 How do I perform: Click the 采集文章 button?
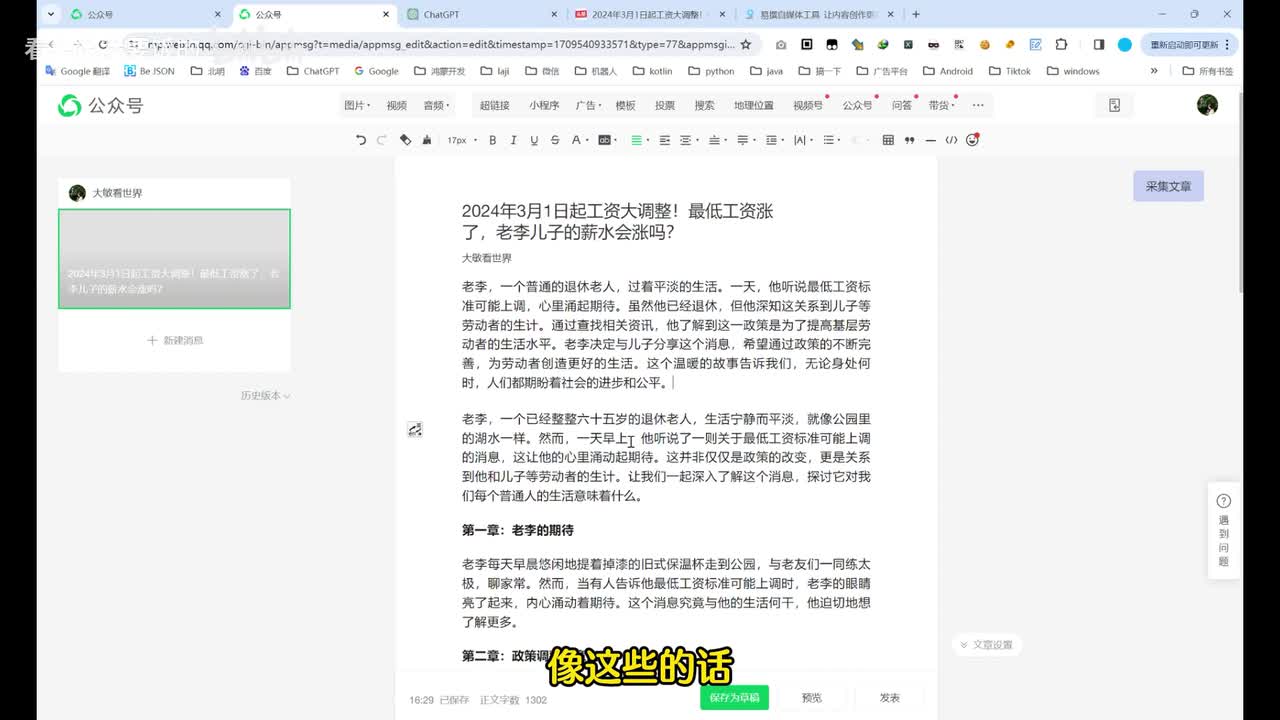pos(1168,186)
